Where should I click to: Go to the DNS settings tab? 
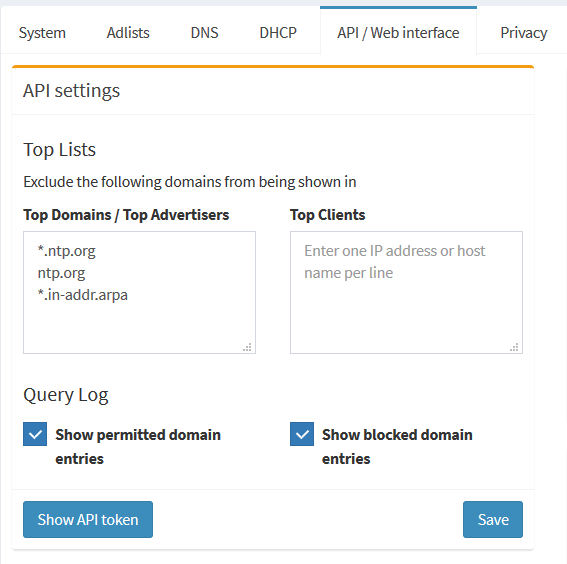[x=205, y=33]
